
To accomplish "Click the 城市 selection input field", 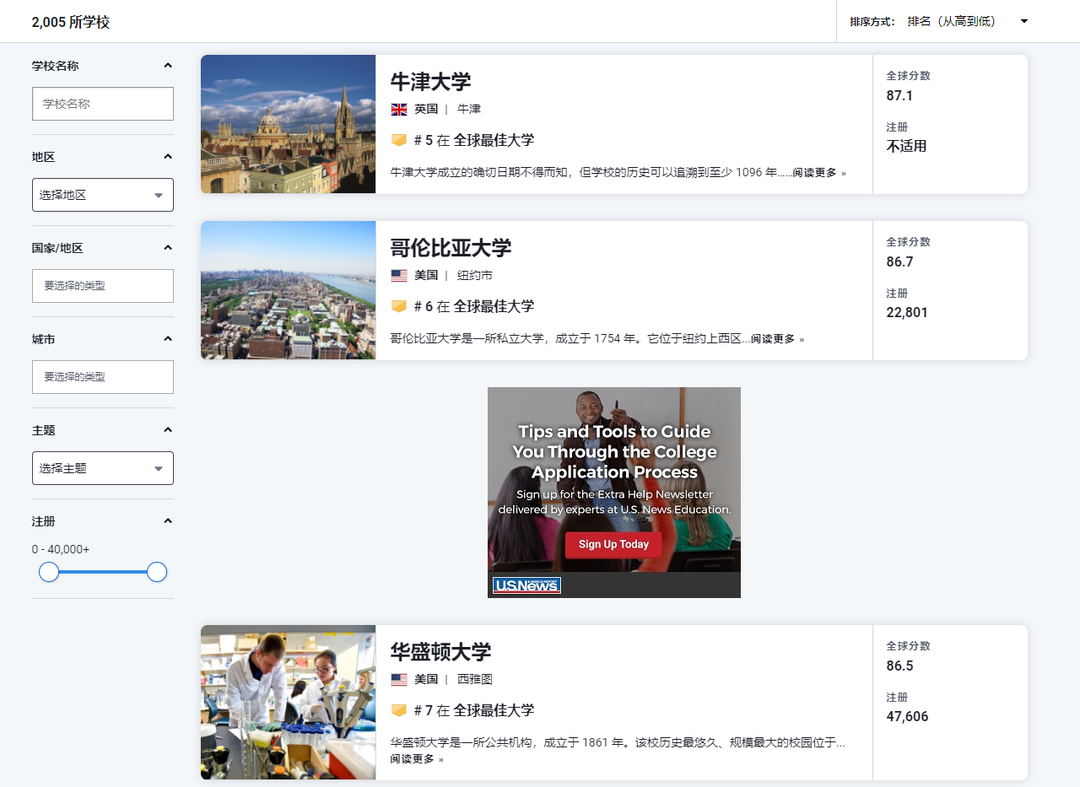I will tap(103, 377).
